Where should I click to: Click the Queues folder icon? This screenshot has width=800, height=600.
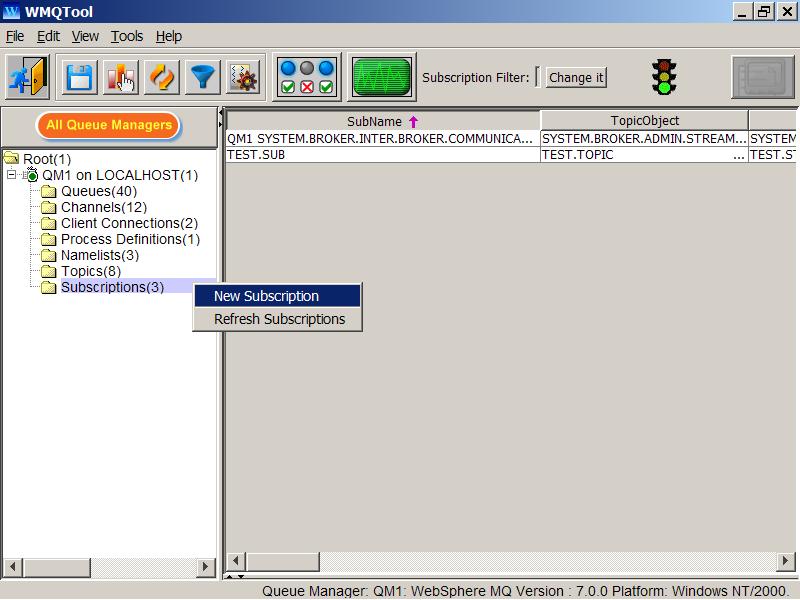[48, 191]
